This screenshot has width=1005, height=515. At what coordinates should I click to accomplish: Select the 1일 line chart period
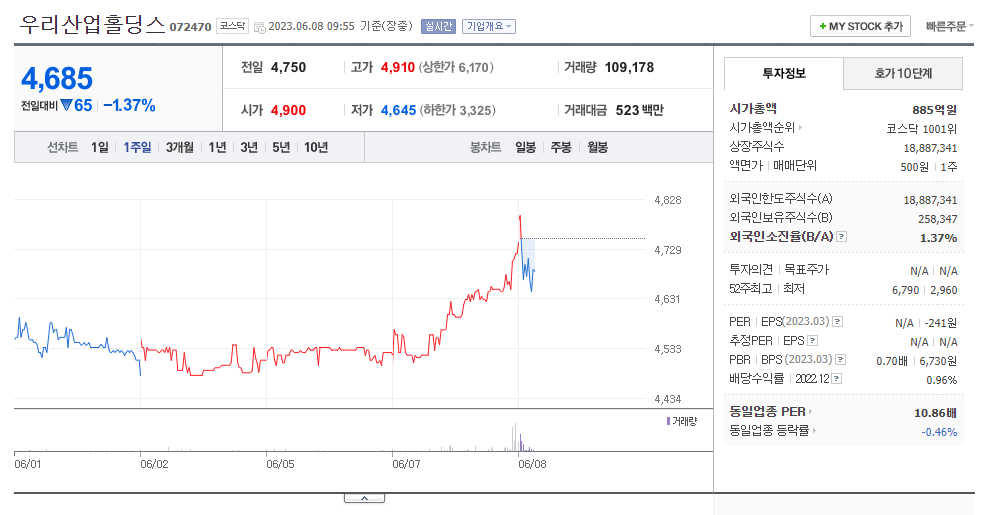coord(99,147)
